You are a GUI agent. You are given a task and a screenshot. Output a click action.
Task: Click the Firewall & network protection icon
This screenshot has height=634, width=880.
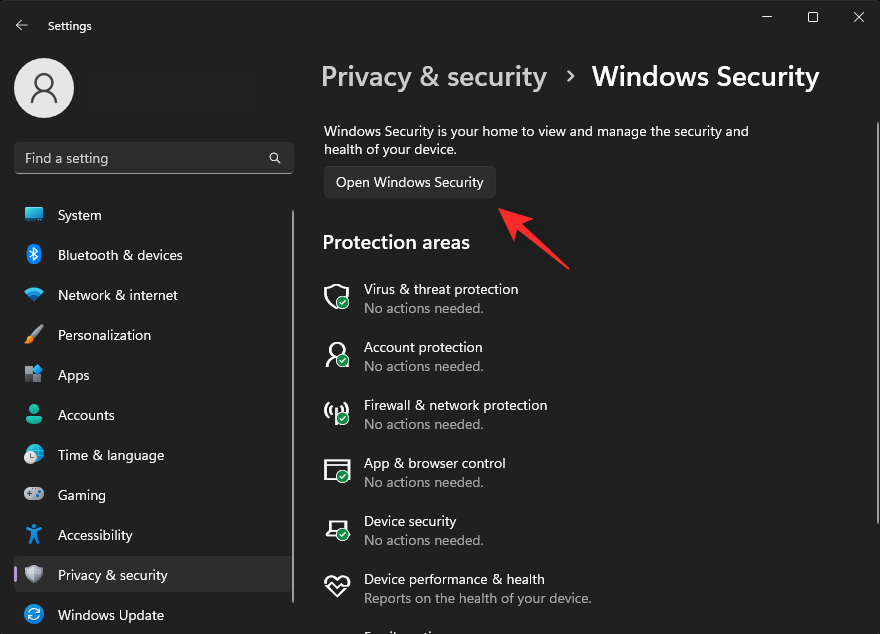[x=336, y=413]
